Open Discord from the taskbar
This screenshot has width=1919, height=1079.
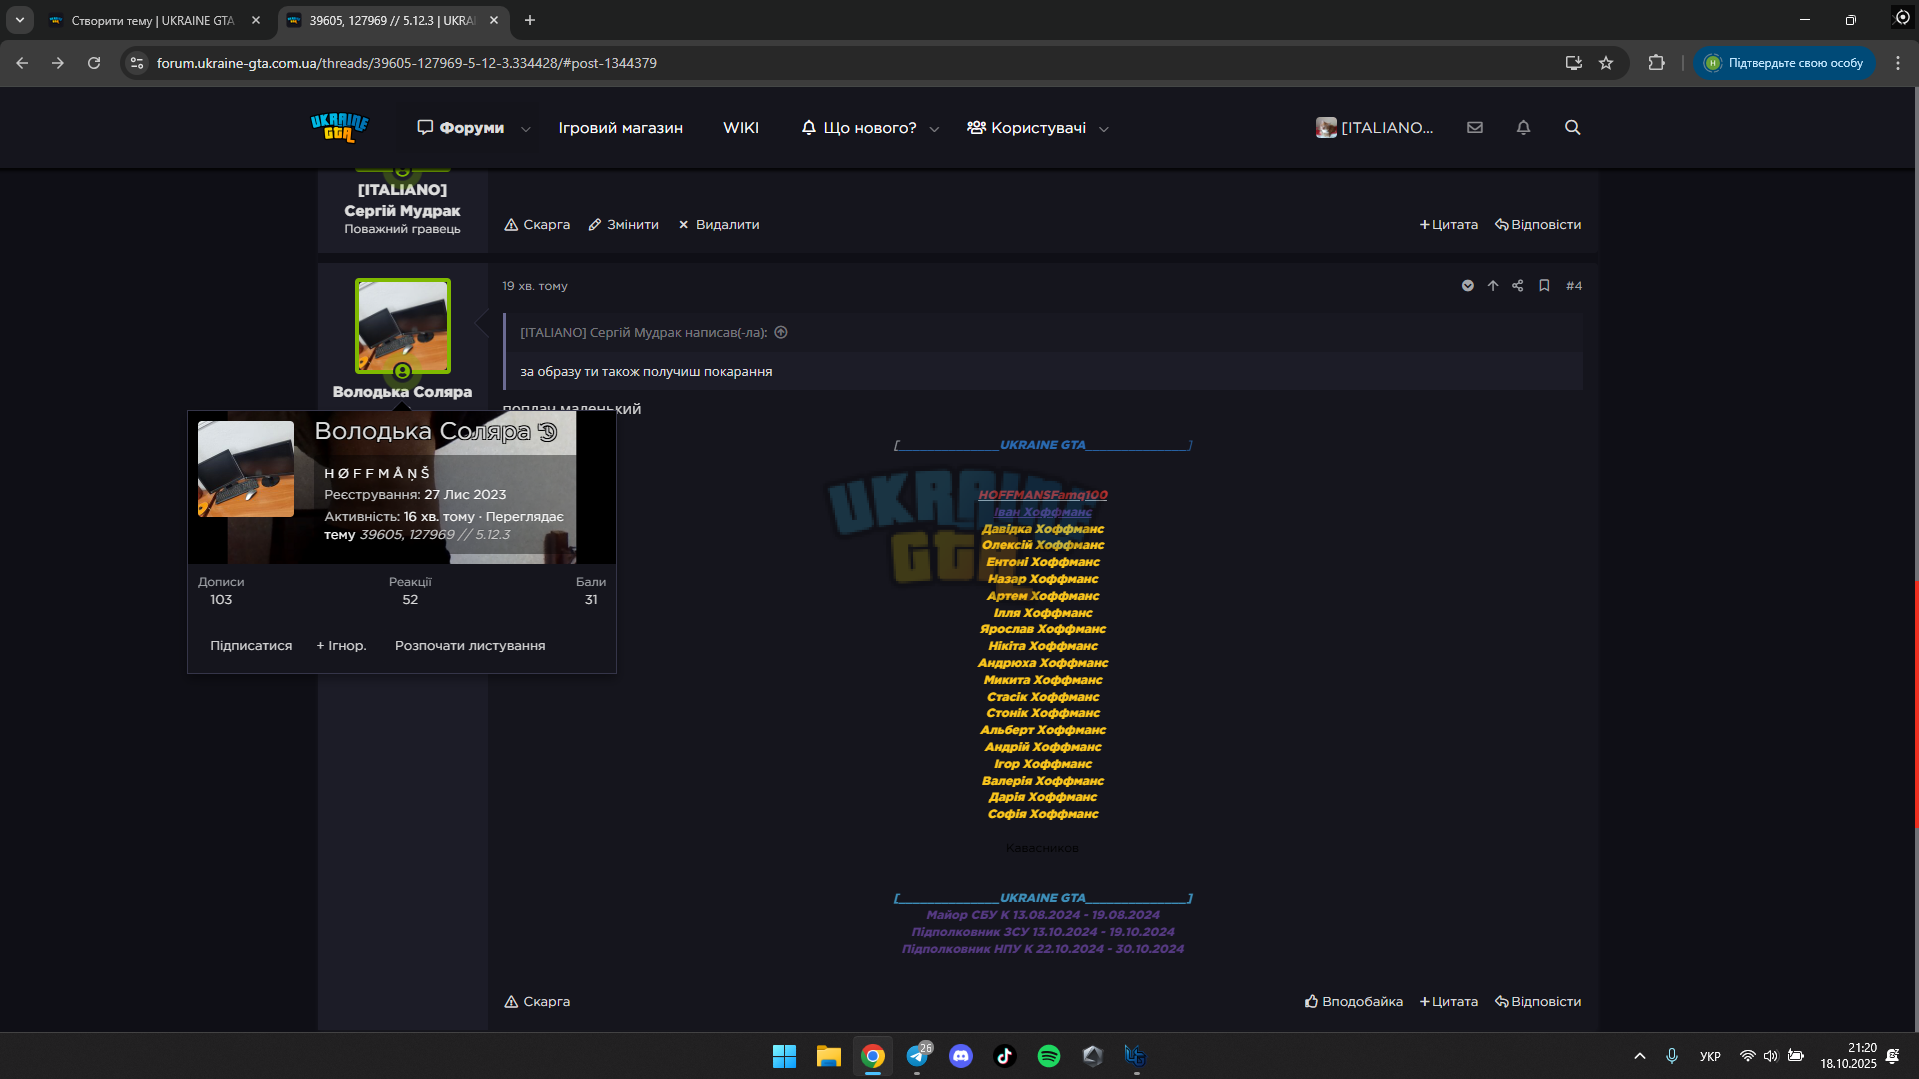pyautogui.click(x=961, y=1056)
